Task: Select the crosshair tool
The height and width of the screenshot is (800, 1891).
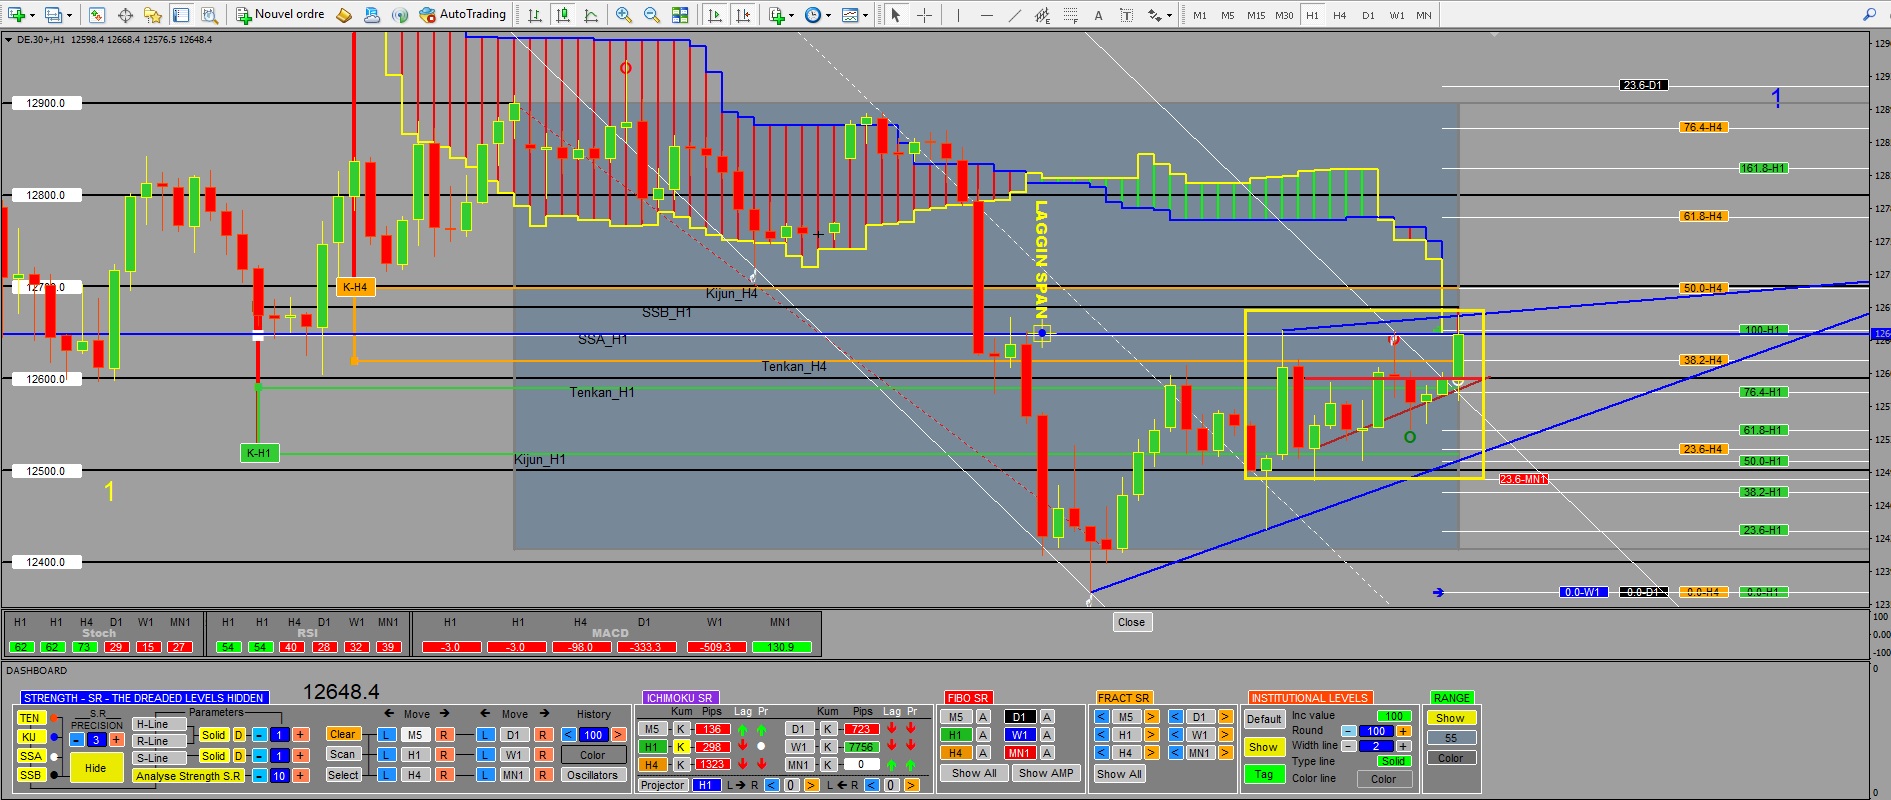Action: 924,15
